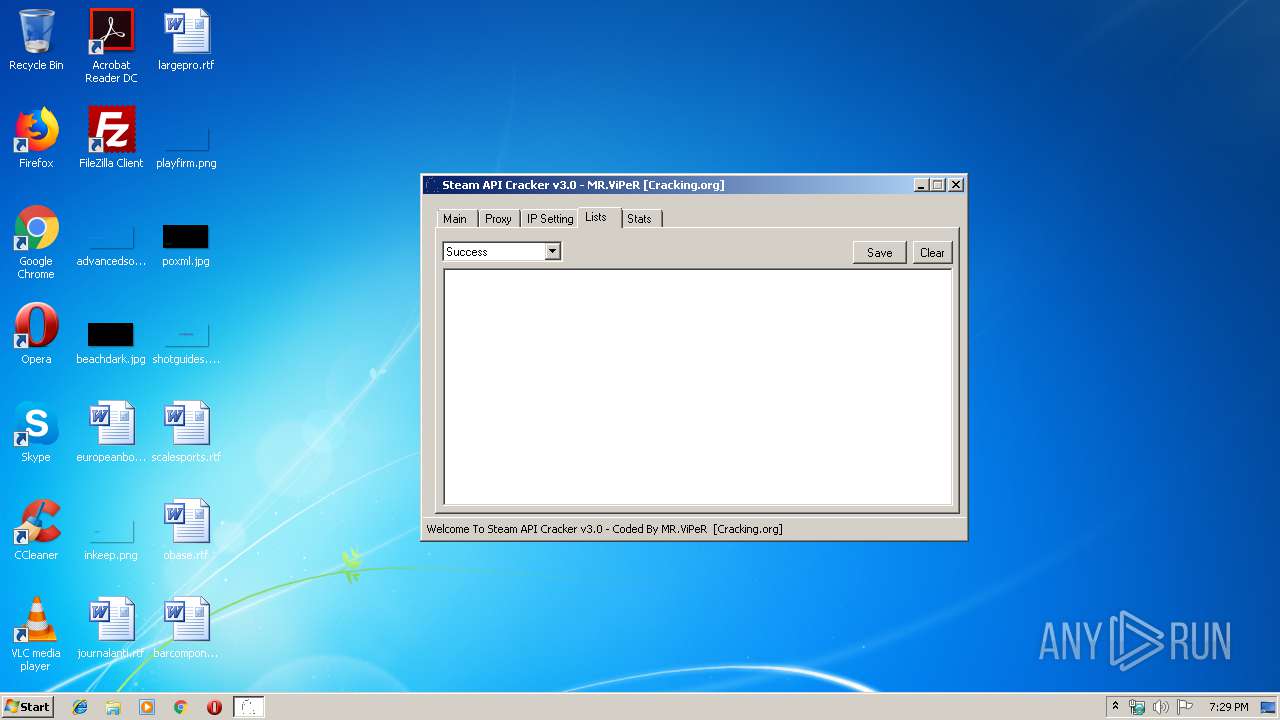
Task: Select Google Chrome desktop shortcut
Action: coord(36,243)
